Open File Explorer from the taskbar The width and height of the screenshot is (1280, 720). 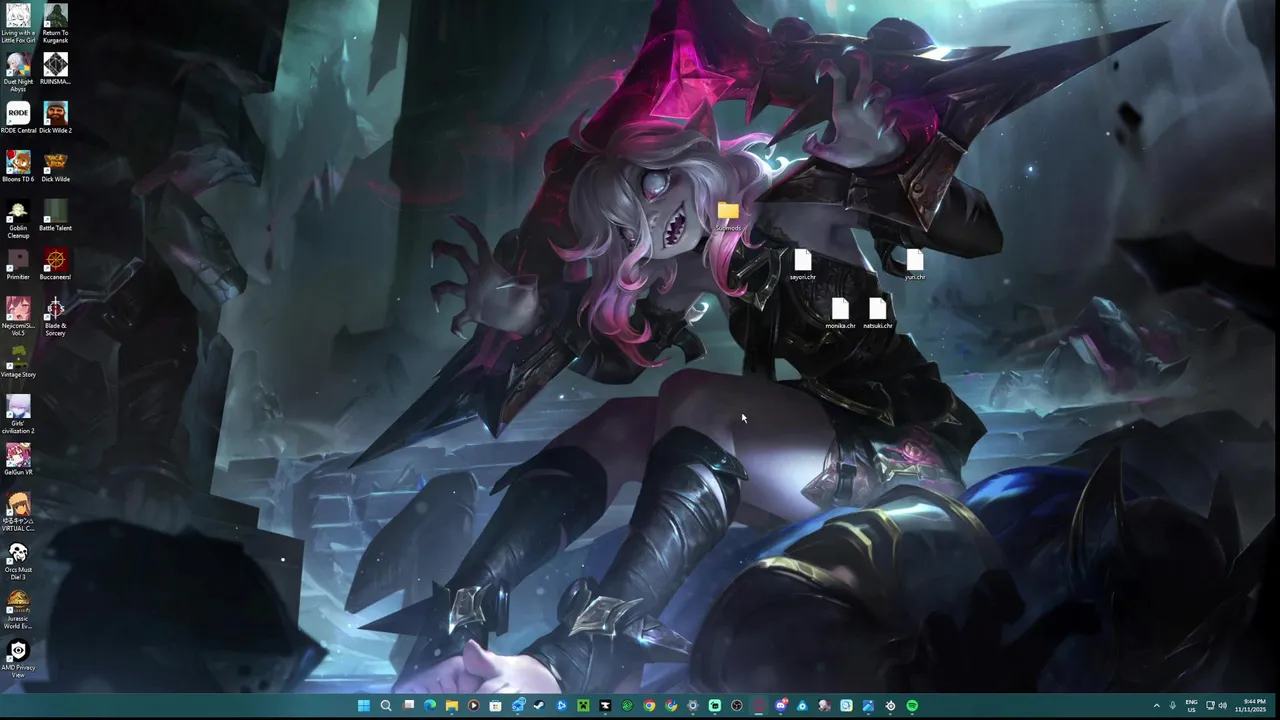[x=452, y=705]
